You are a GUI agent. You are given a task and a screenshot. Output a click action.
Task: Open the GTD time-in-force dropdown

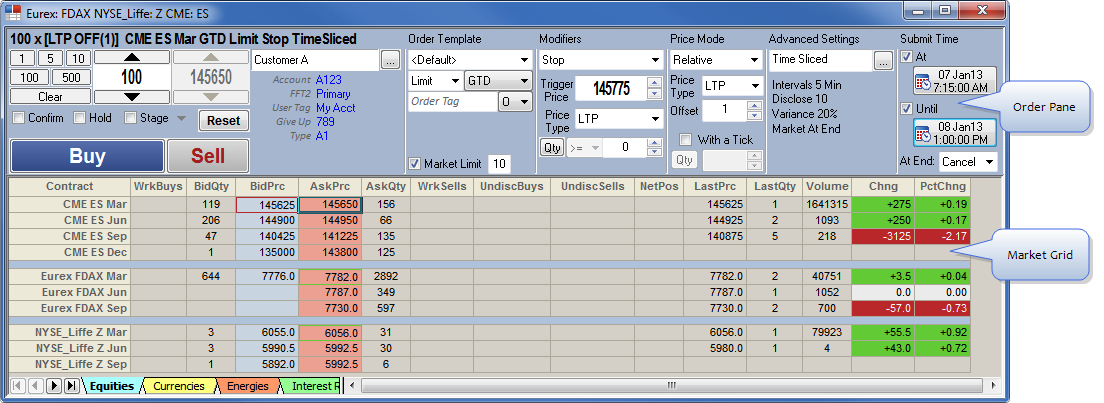pyautogui.click(x=524, y=81)
